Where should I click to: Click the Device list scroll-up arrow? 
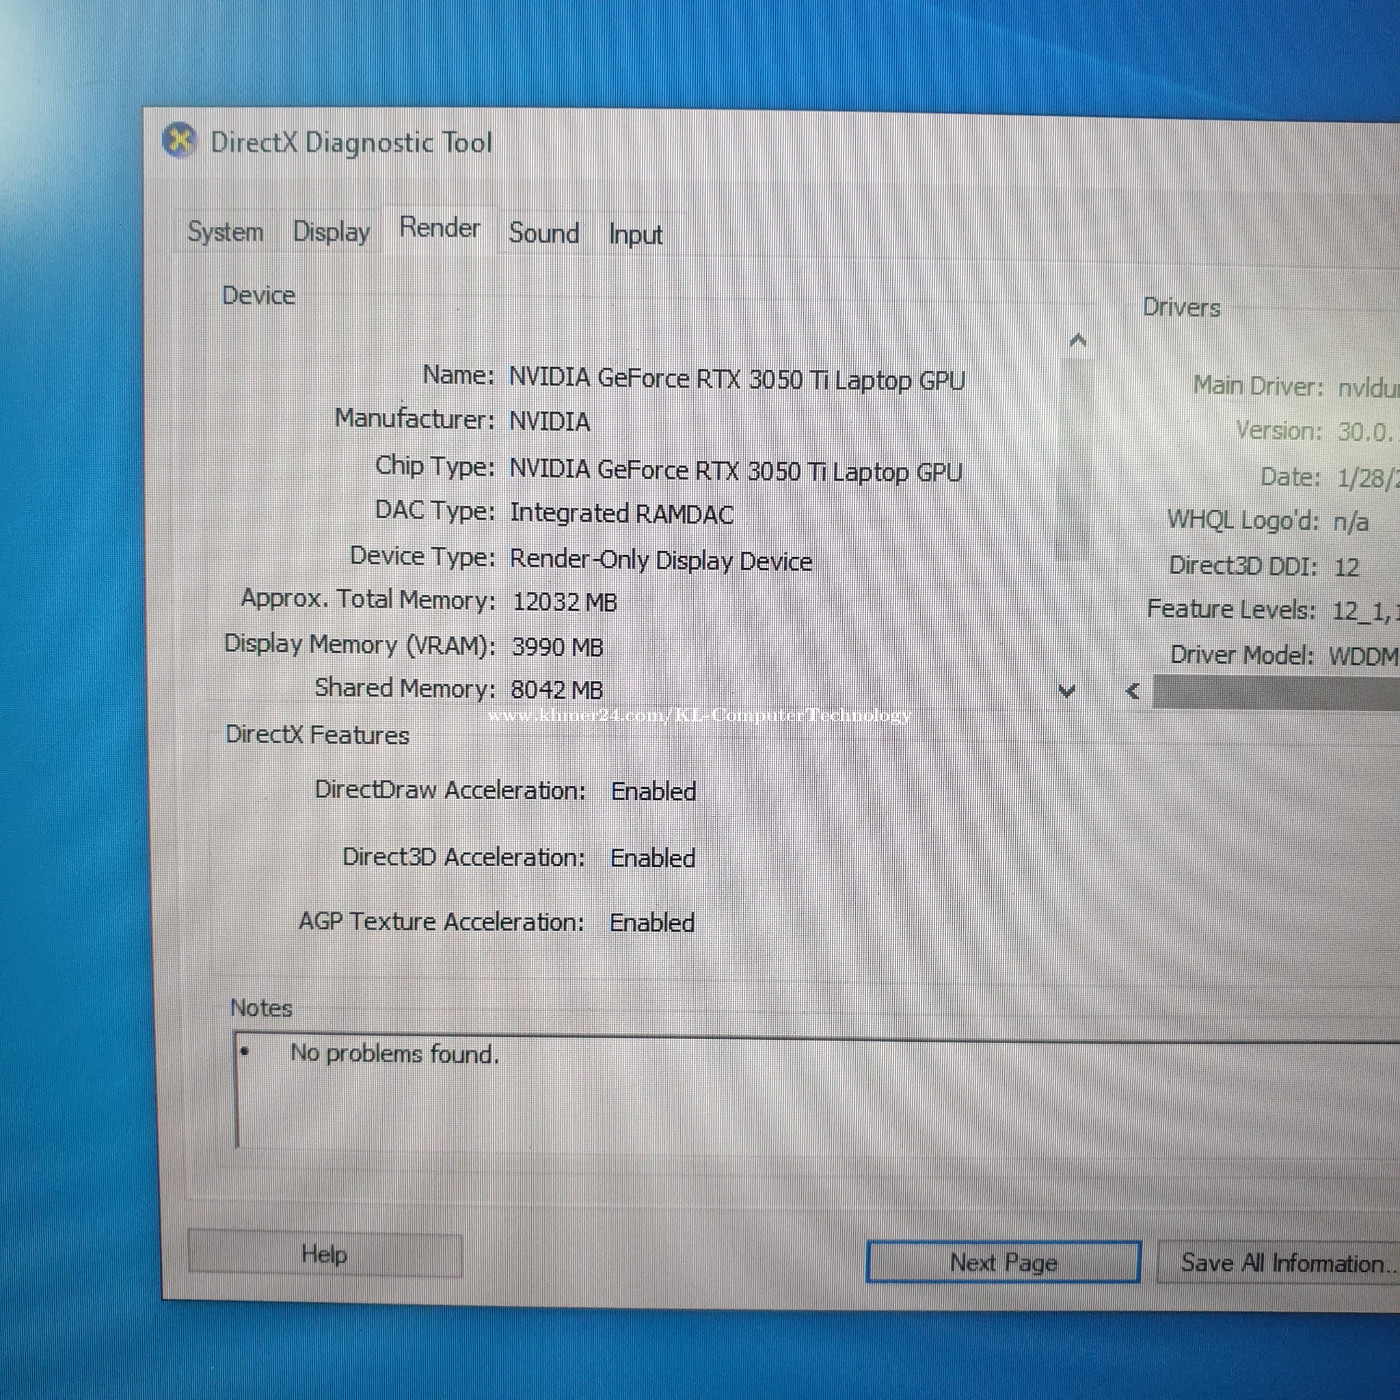point(1077,341)
